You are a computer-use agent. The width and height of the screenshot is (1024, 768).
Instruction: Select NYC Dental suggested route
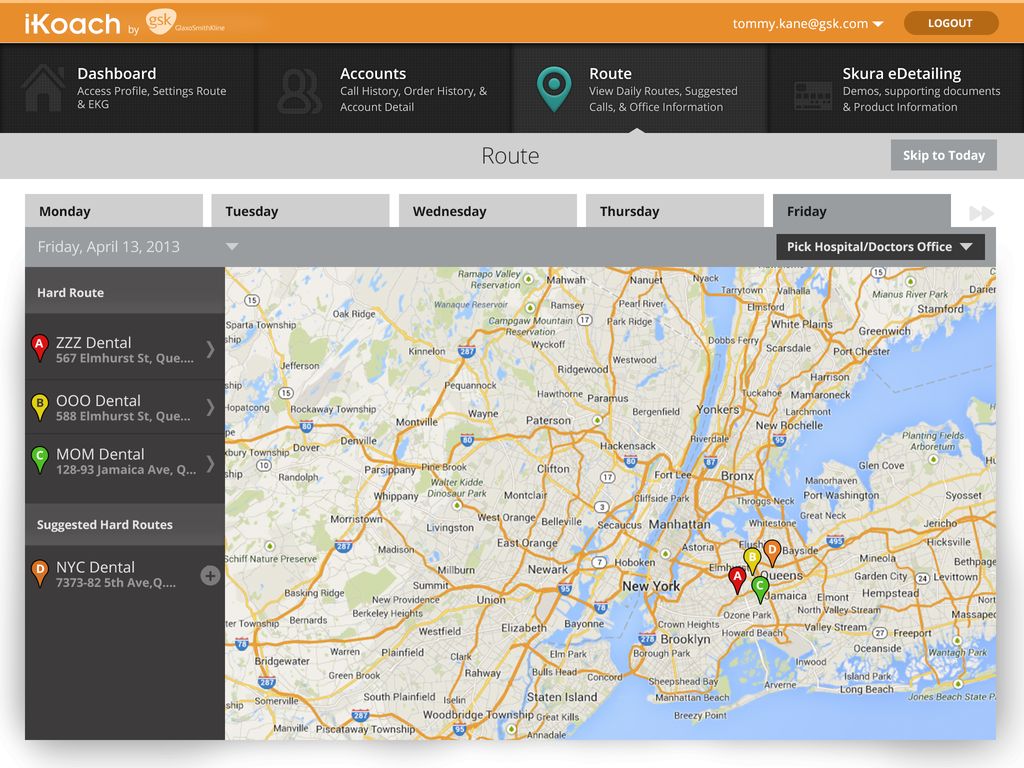(x=125, y=574)
